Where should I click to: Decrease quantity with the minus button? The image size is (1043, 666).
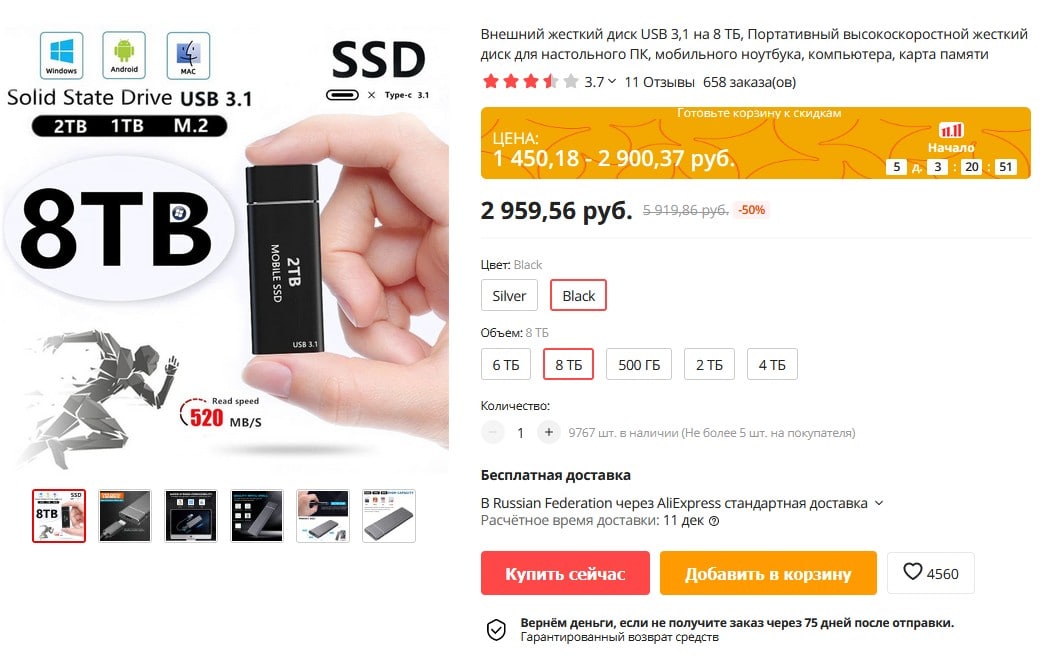pos(492,432)
